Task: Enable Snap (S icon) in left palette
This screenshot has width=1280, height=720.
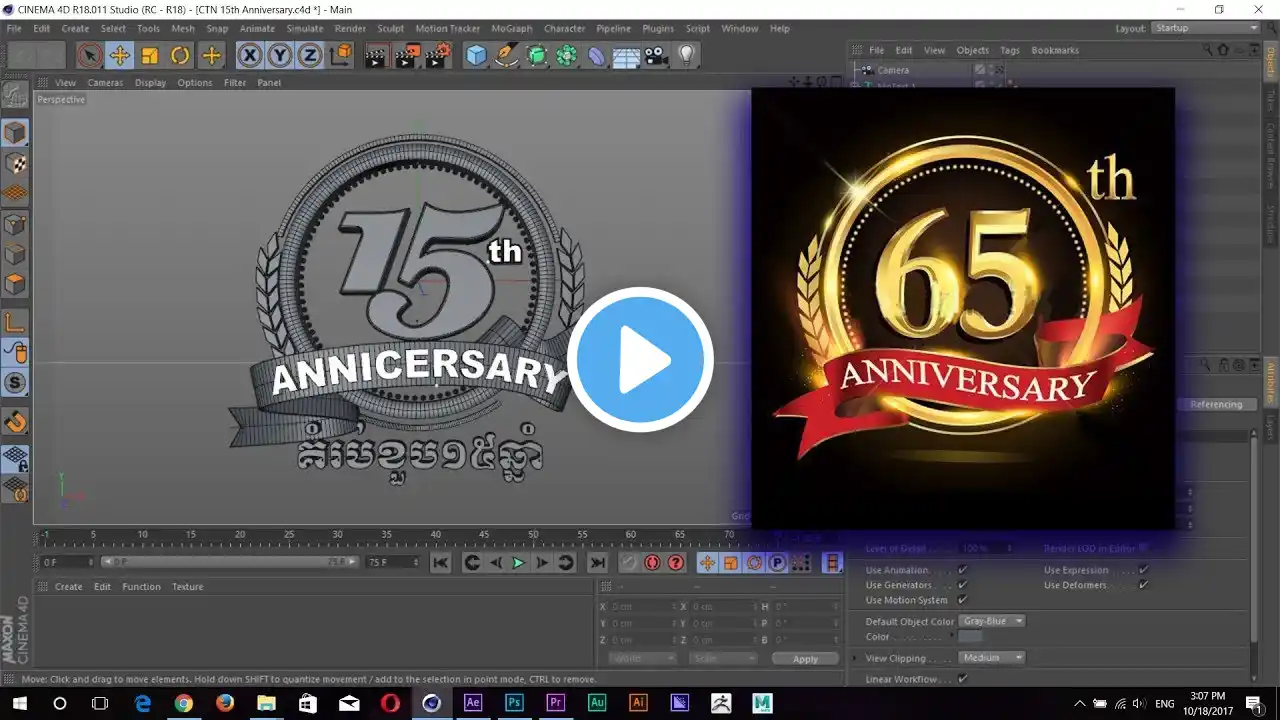Action: pyautogui.click(x=15, y=382)
